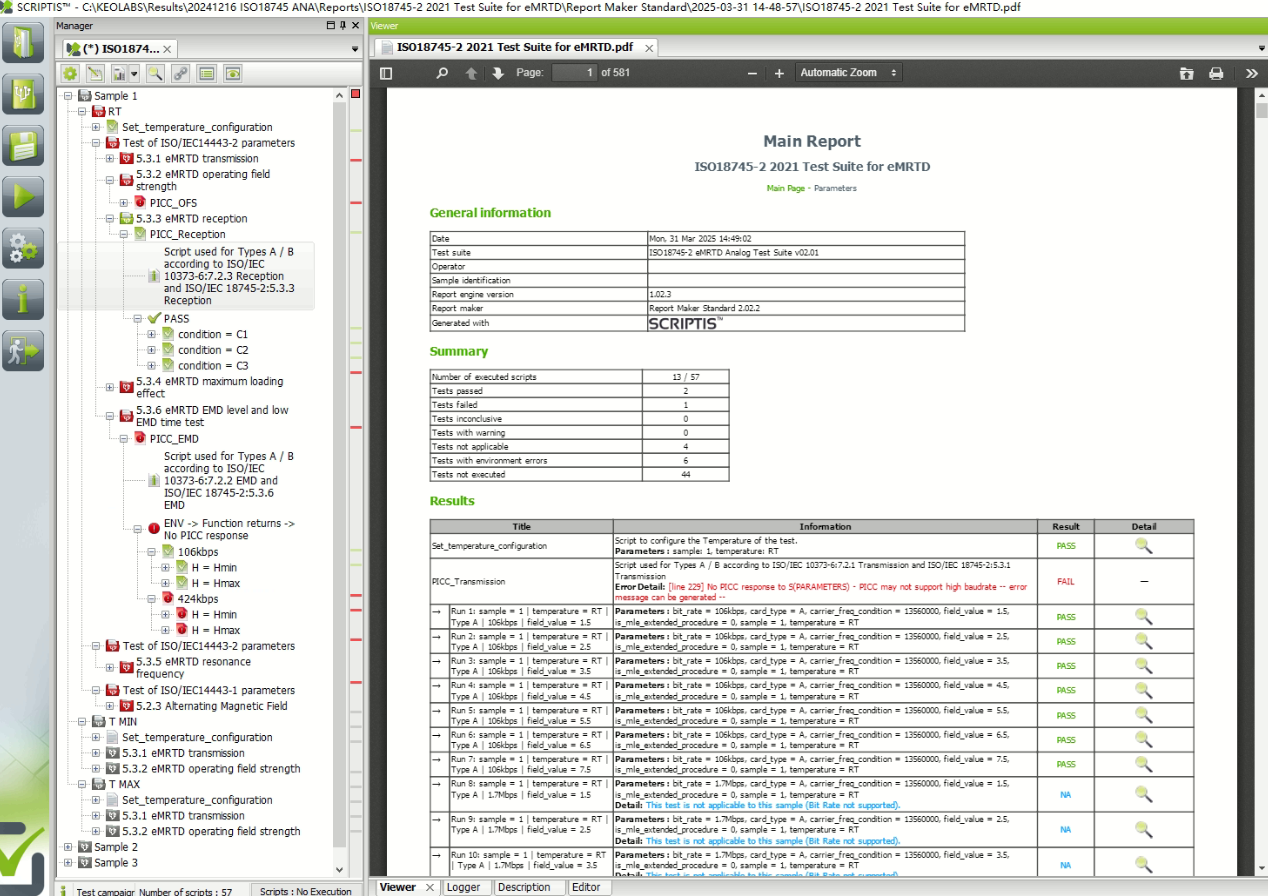Pin the Manager panel with pushpin icon

click(x=343, y=25)
